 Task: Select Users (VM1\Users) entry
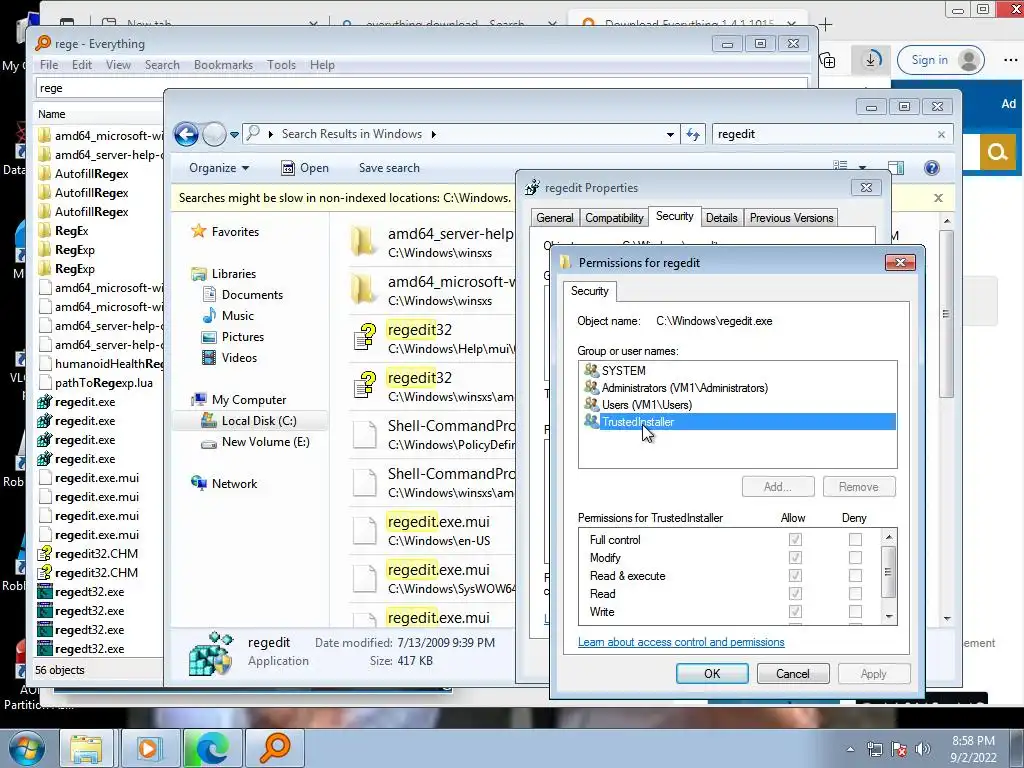point(647,405)
